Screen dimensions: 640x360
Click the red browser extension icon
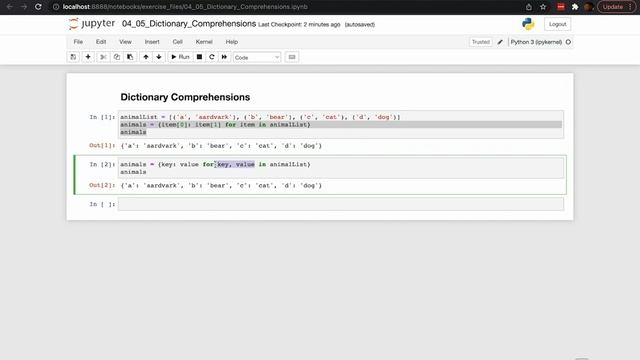pos(561,7)
